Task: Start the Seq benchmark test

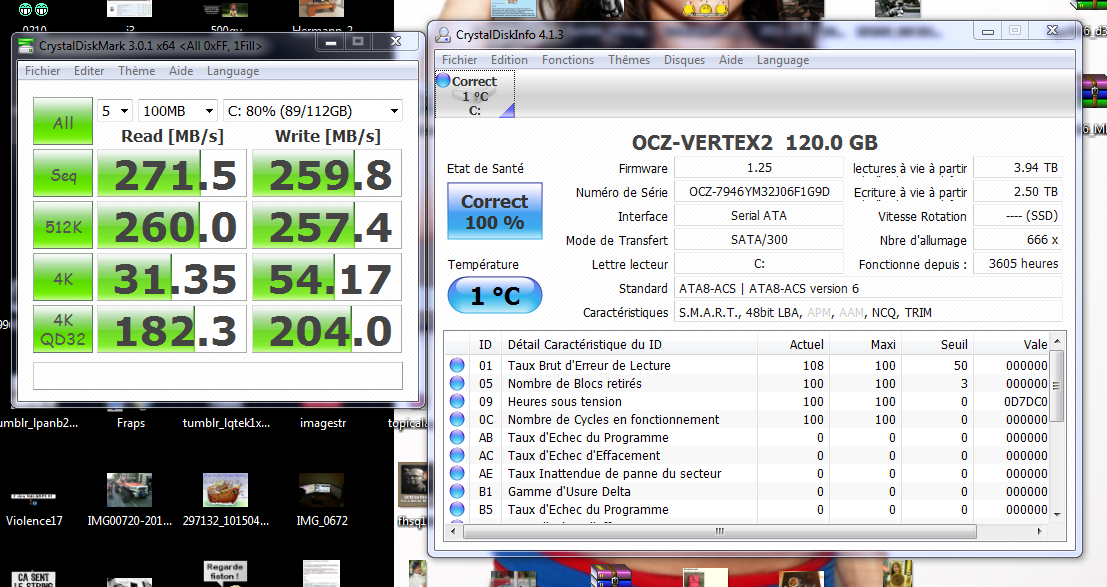Action: [x=63, y=175]
